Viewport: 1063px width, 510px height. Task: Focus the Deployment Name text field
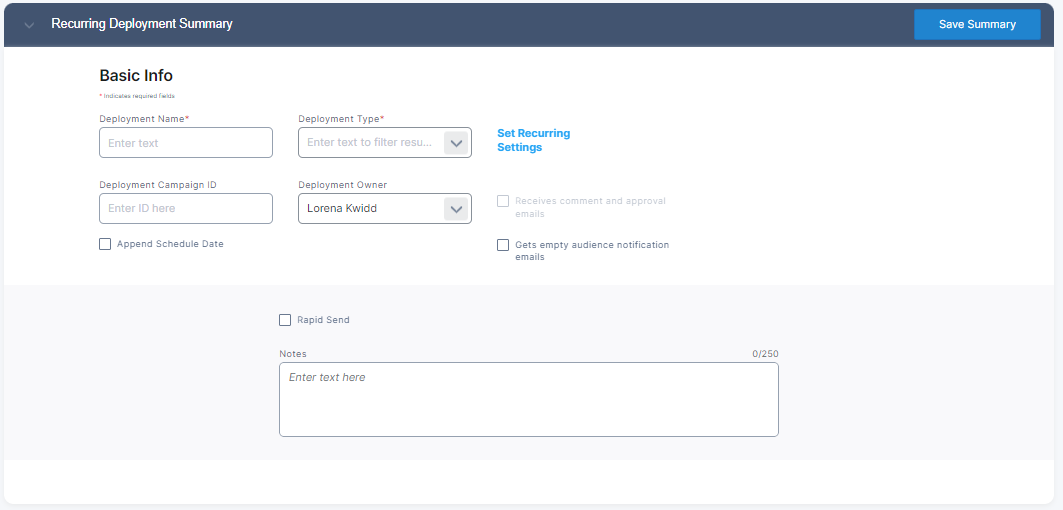point(186,143)
